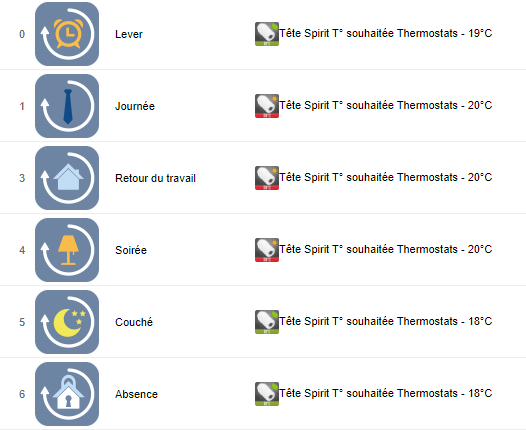526x430 pixels.
Task: Select the house Retour du travail icon
Action: [x=67, y=178]
